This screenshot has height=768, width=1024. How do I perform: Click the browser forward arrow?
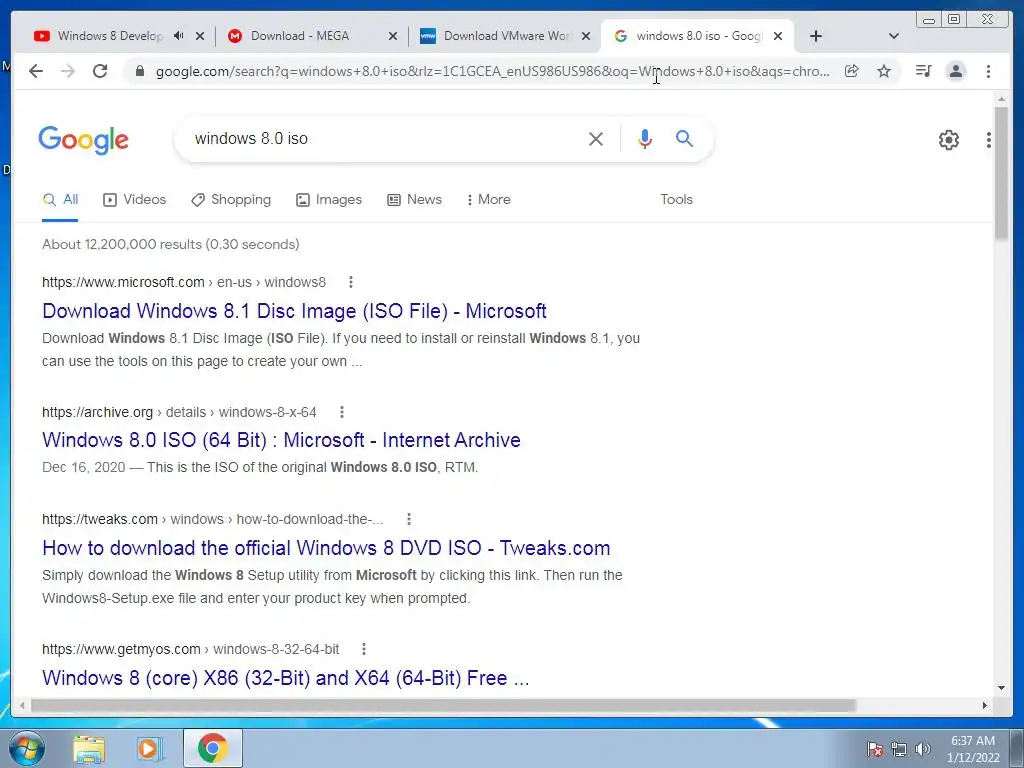pos(68,71)
